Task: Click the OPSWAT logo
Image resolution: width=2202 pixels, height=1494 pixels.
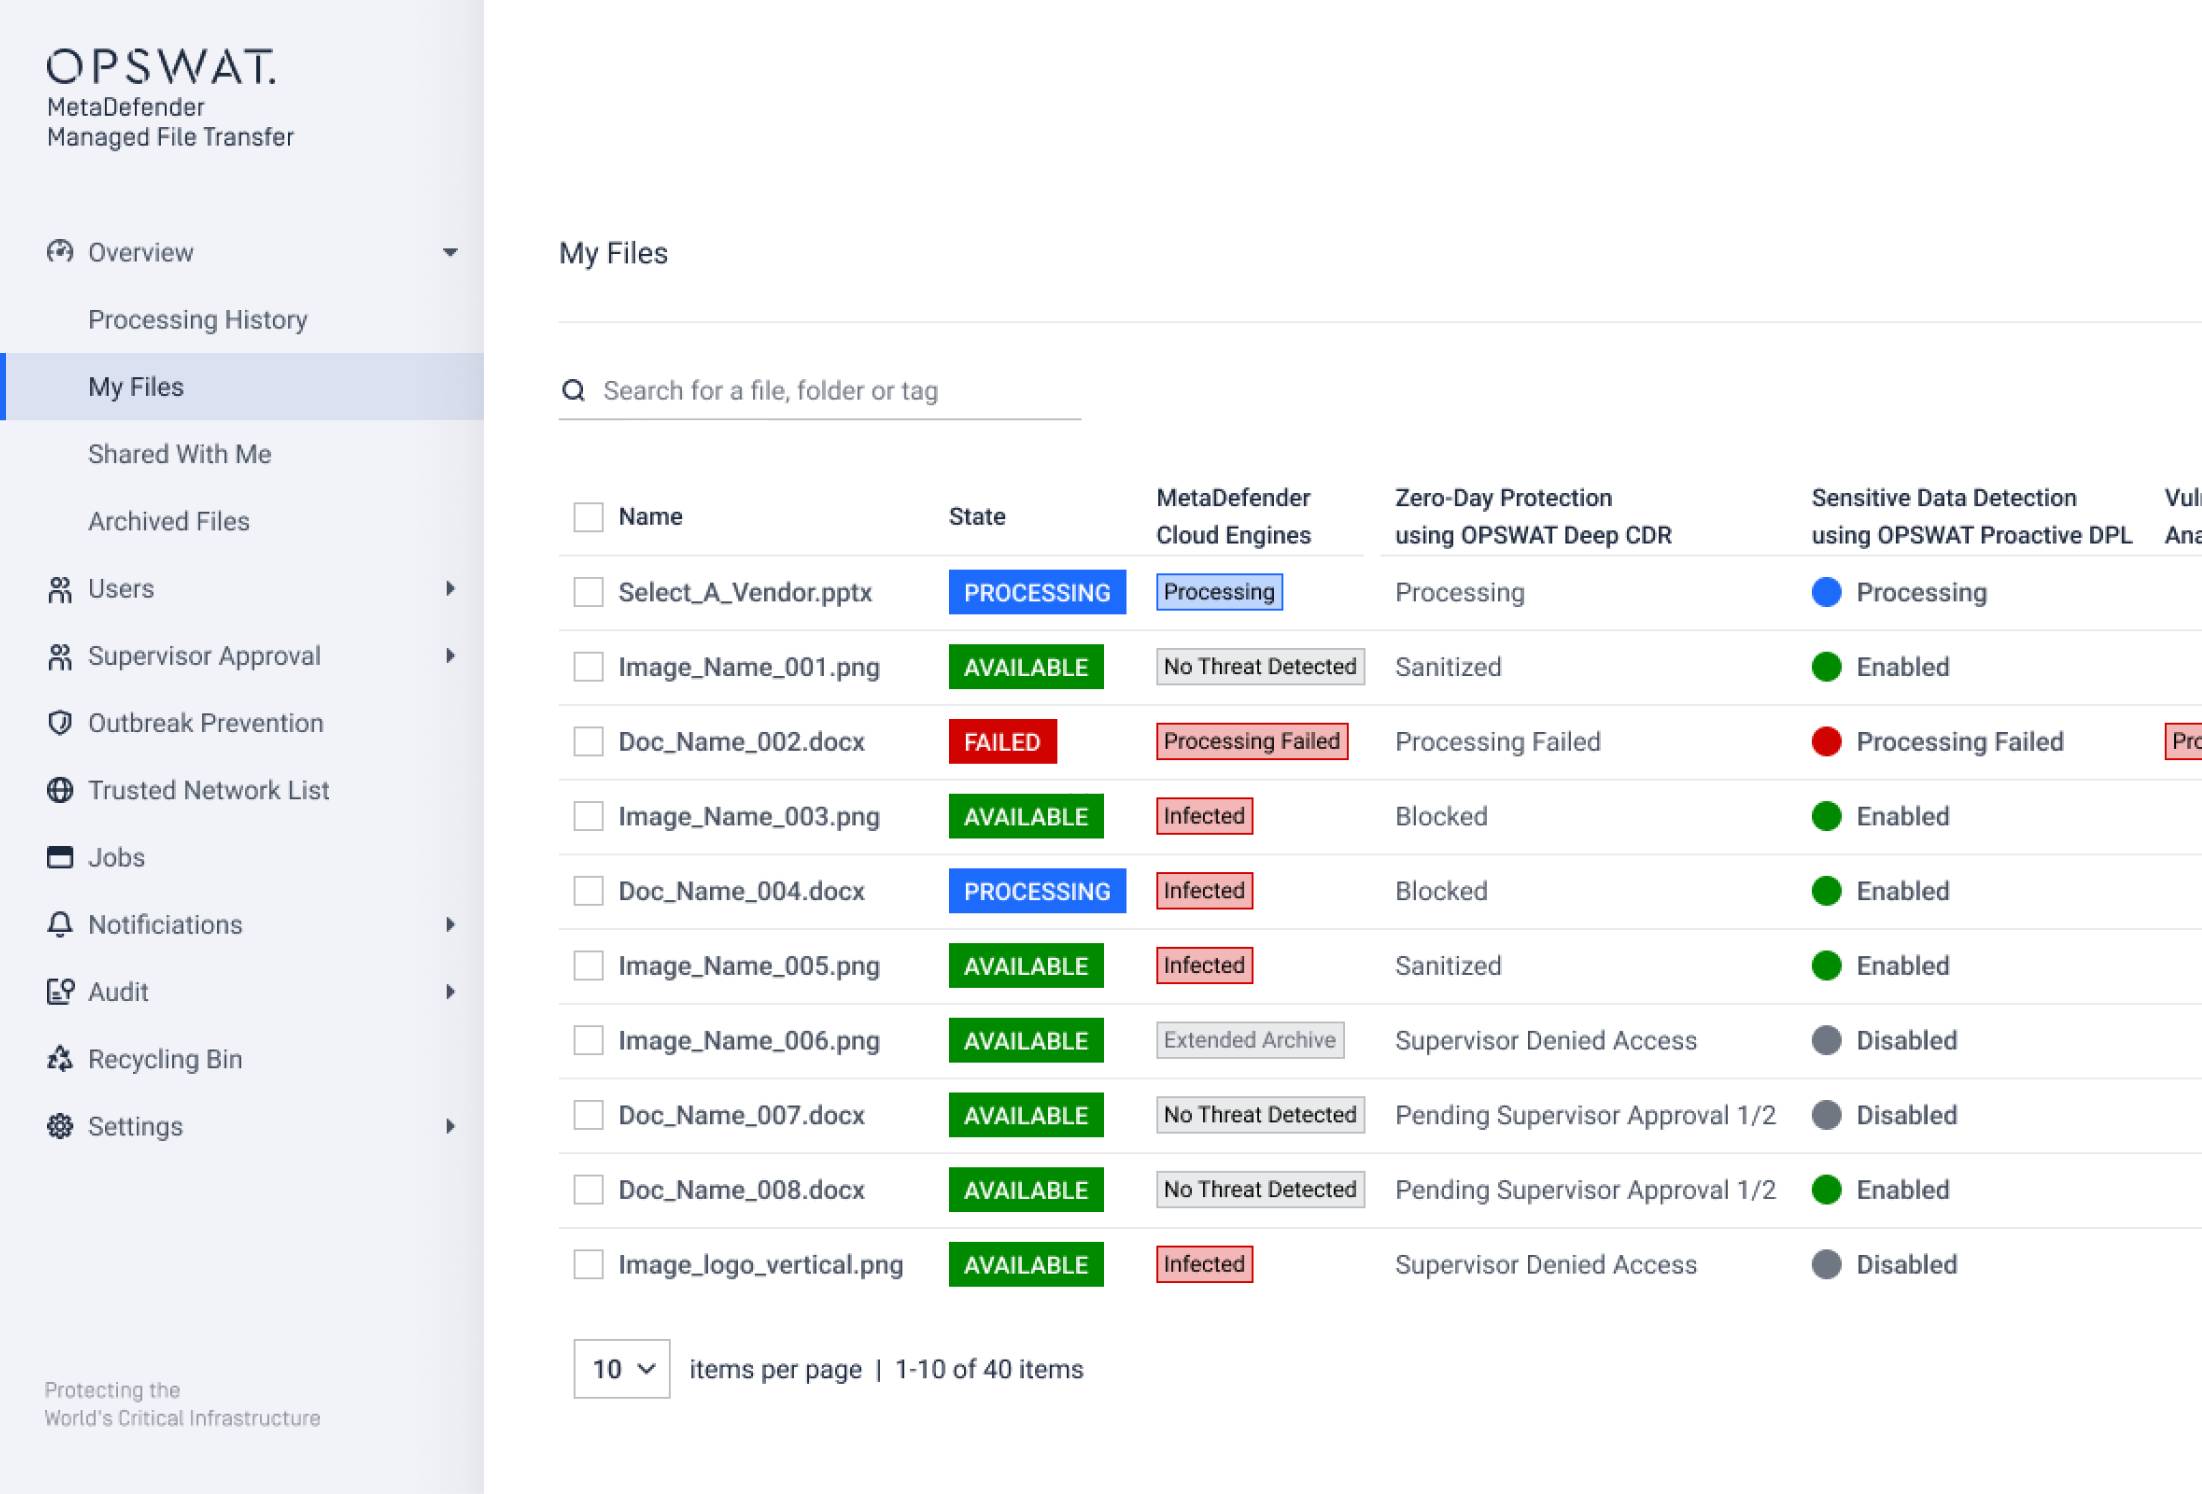Action: [161, 66]
